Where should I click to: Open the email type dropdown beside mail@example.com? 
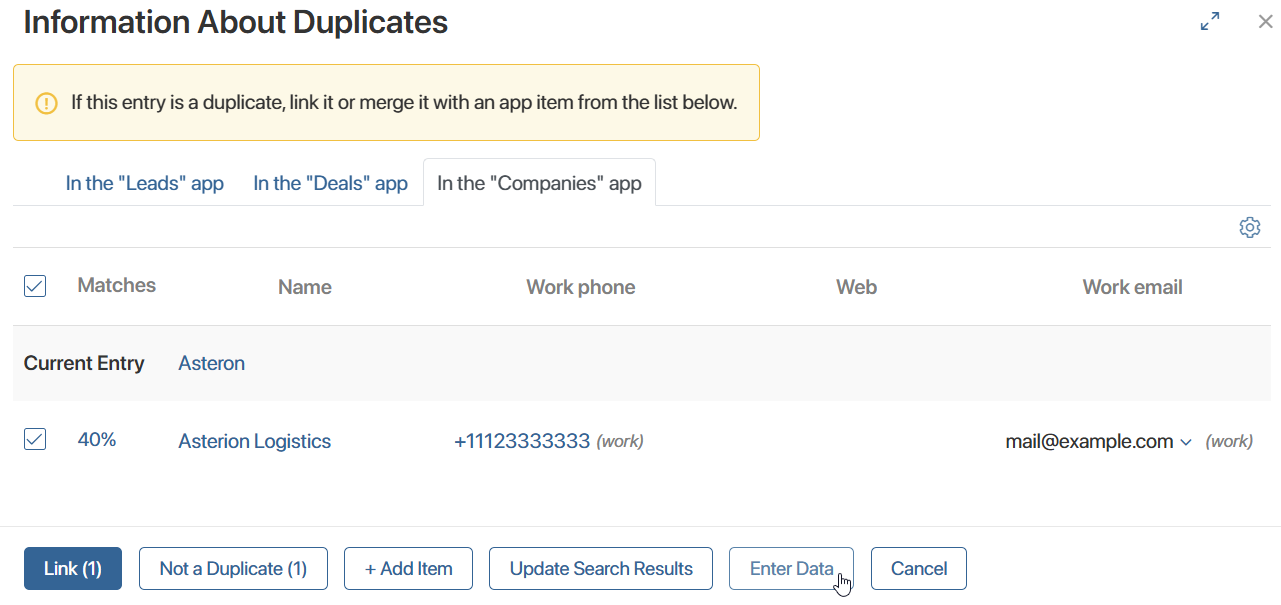pyautogui.click(x=1188, y=441)
